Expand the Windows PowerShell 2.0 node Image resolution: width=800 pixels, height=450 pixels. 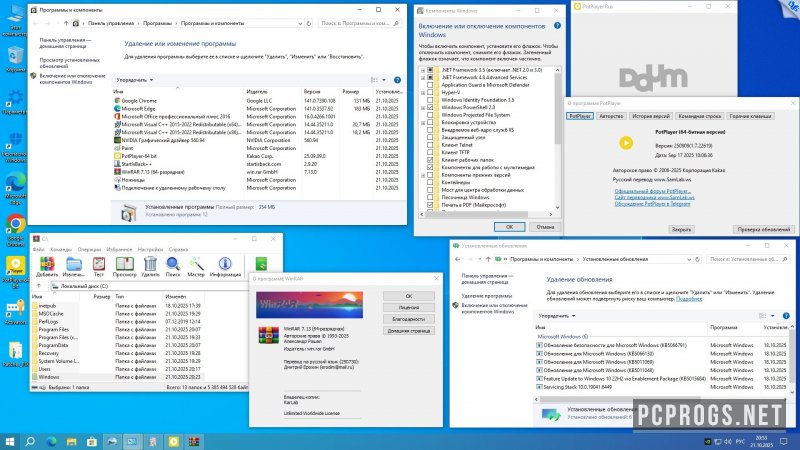click(423, 108)
